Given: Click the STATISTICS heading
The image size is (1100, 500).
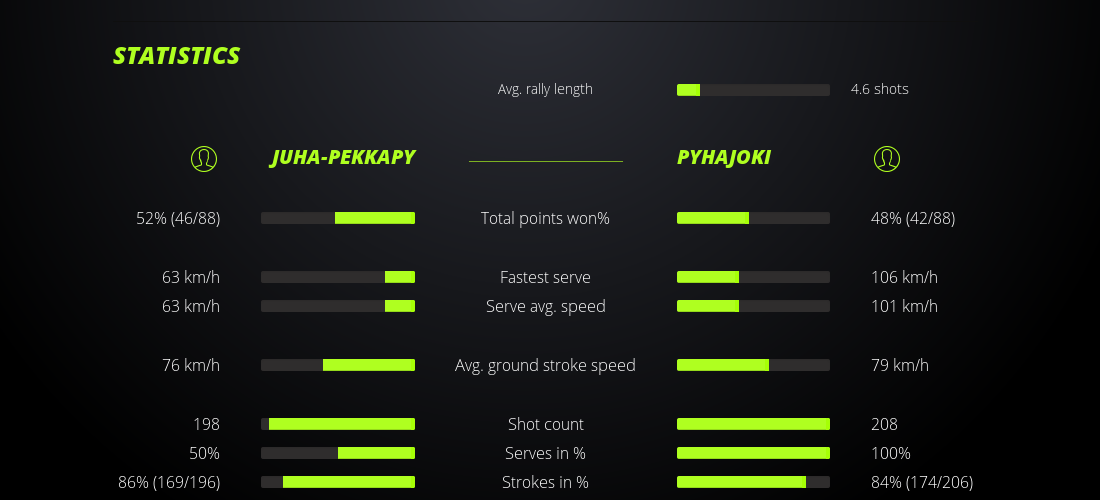Looking at the screenshot, I should 177,56.
